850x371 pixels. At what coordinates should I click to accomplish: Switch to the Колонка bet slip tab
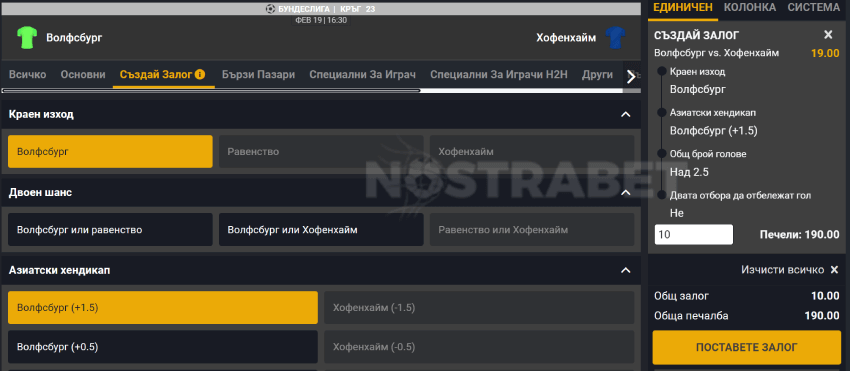[750, 7]
